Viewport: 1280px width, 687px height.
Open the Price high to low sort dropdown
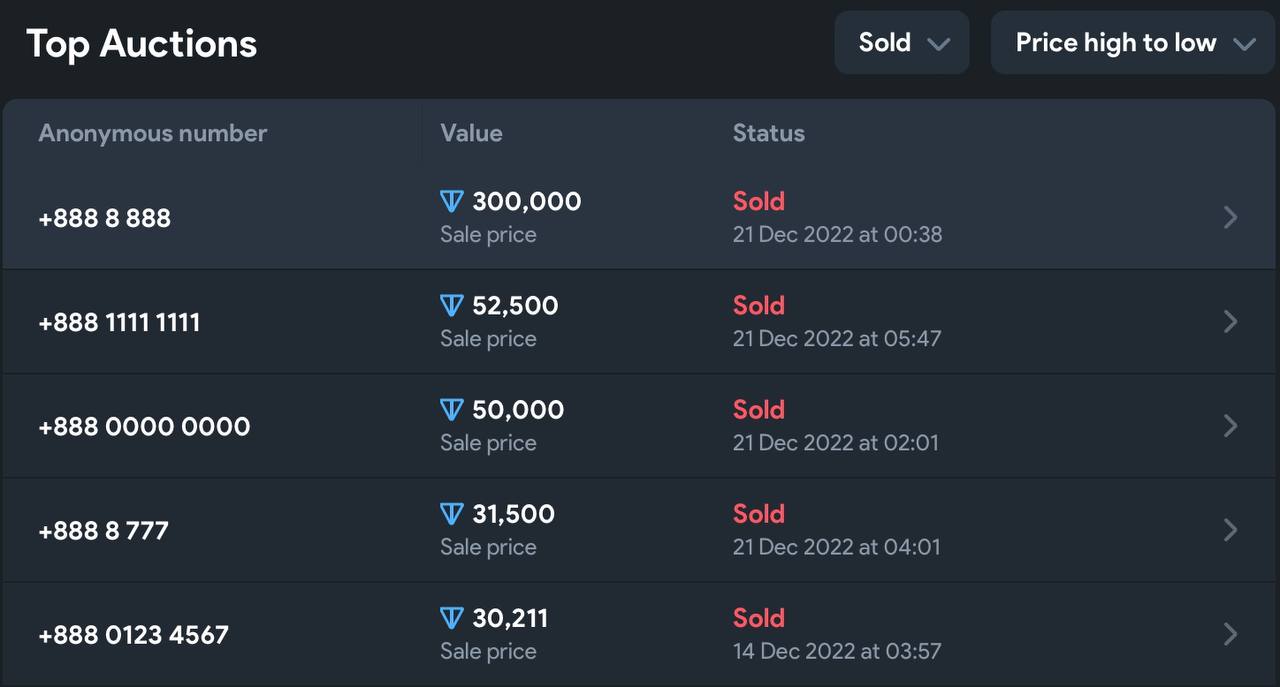point(1134,43)
